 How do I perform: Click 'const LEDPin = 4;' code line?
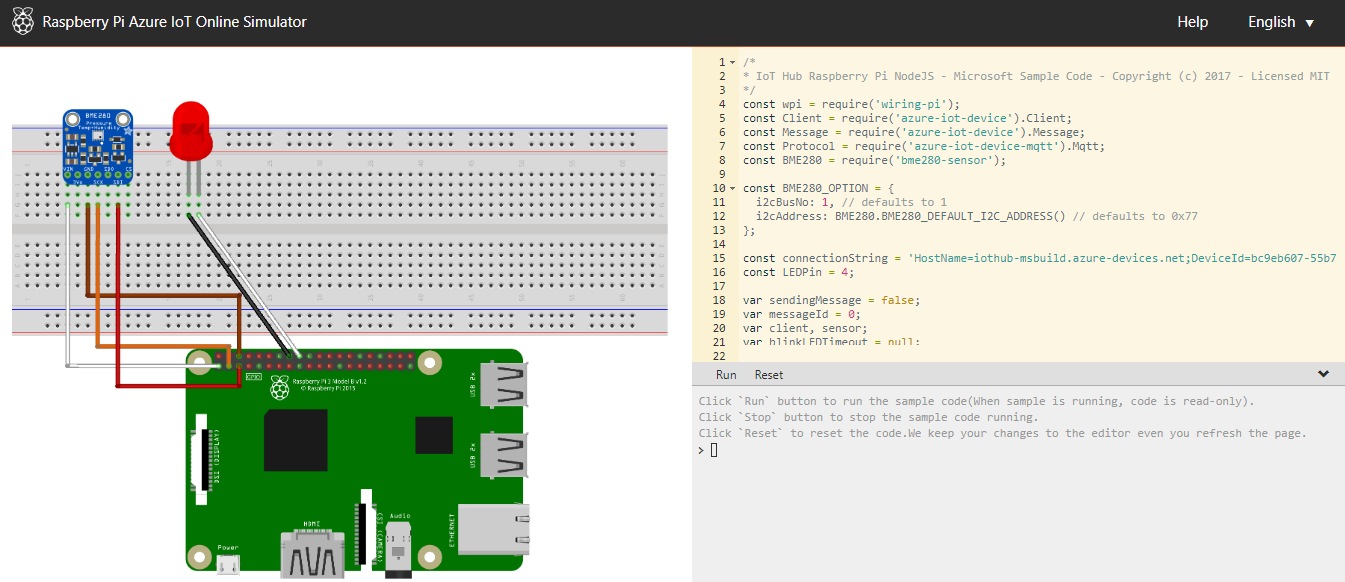tap(797, 272)
